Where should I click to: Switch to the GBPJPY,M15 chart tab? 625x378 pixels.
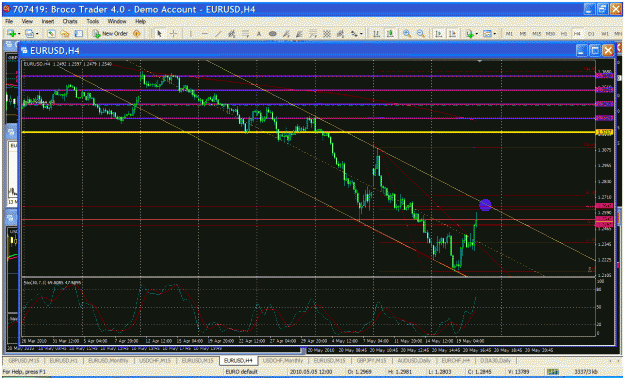coord(371,360)
